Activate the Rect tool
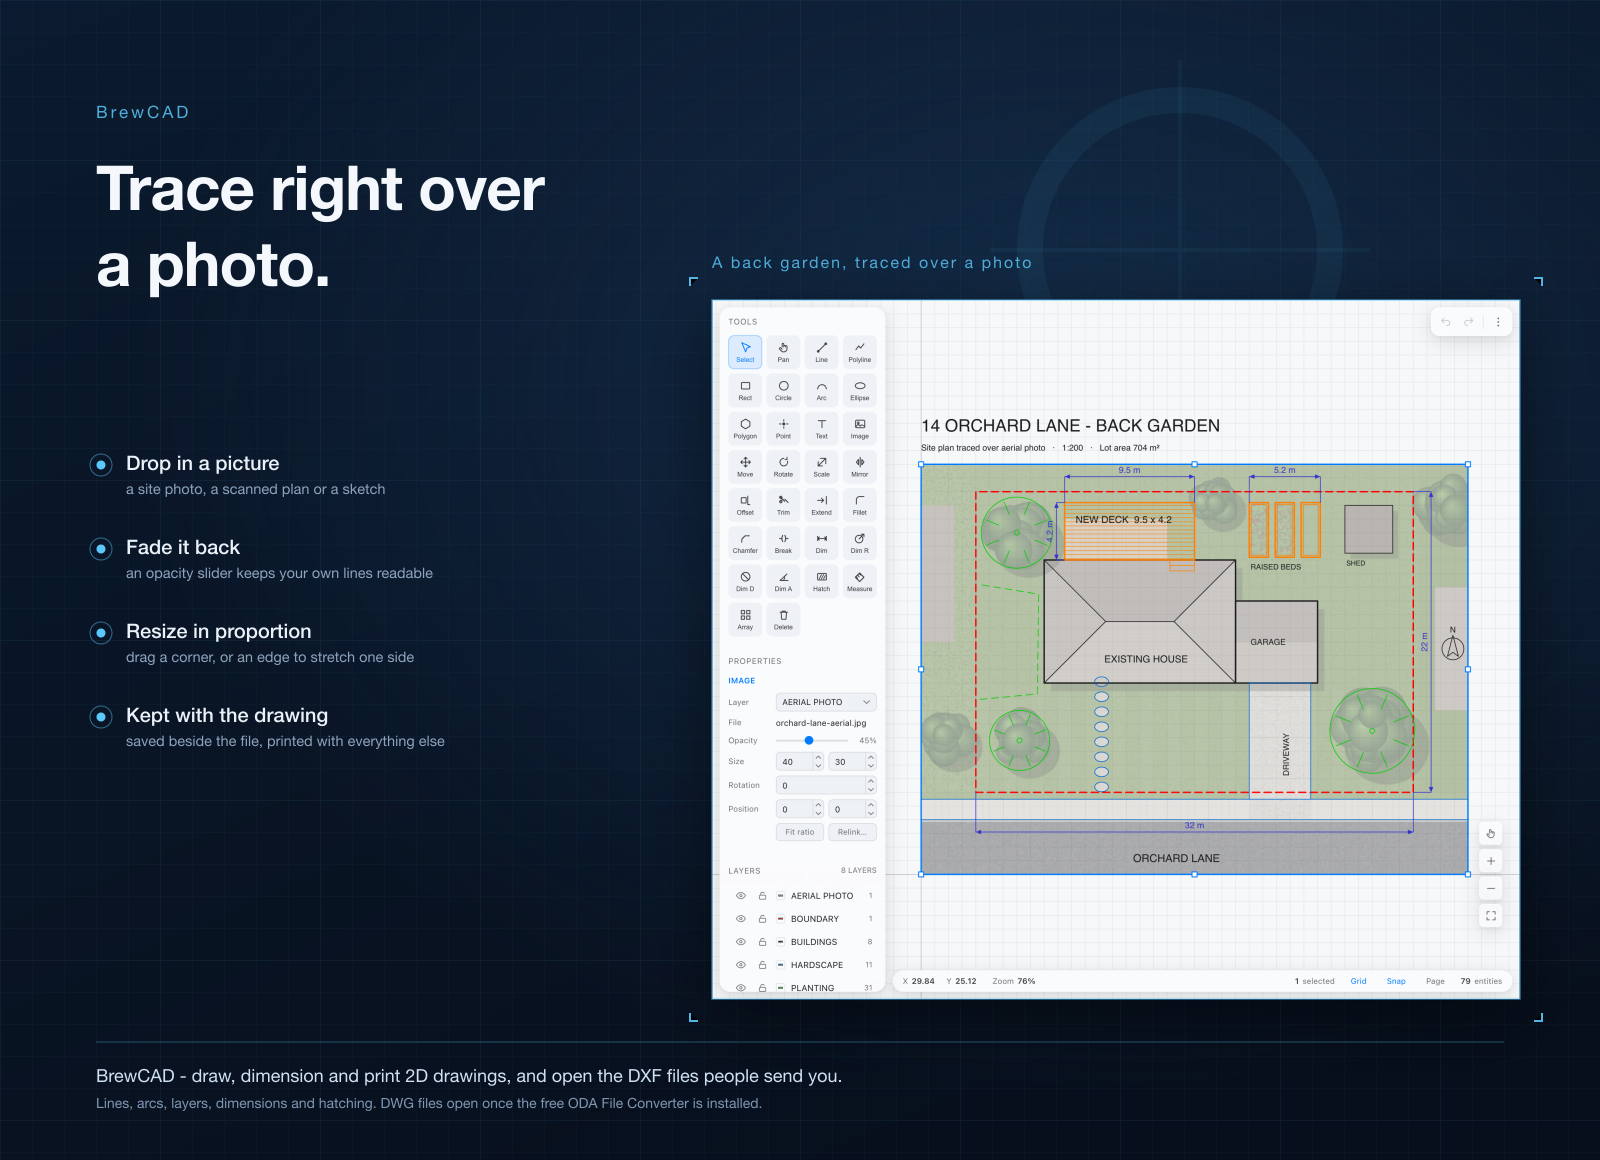This screenshot has height=1160, width=1600. click(x=745, y=390)
